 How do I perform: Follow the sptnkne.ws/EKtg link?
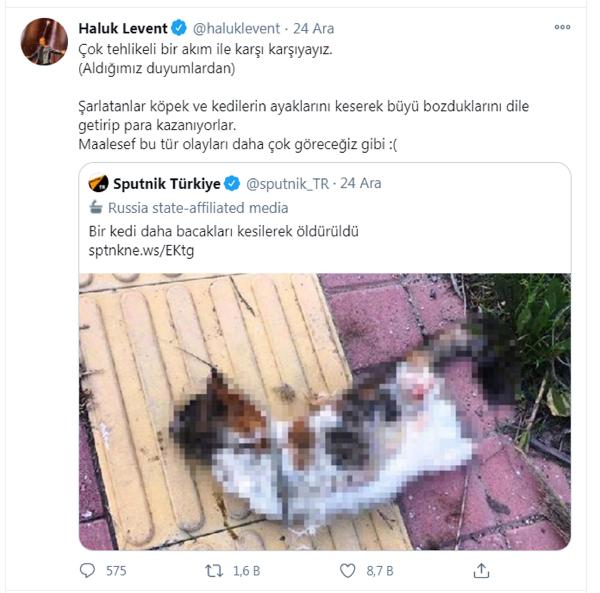point(141,251)
